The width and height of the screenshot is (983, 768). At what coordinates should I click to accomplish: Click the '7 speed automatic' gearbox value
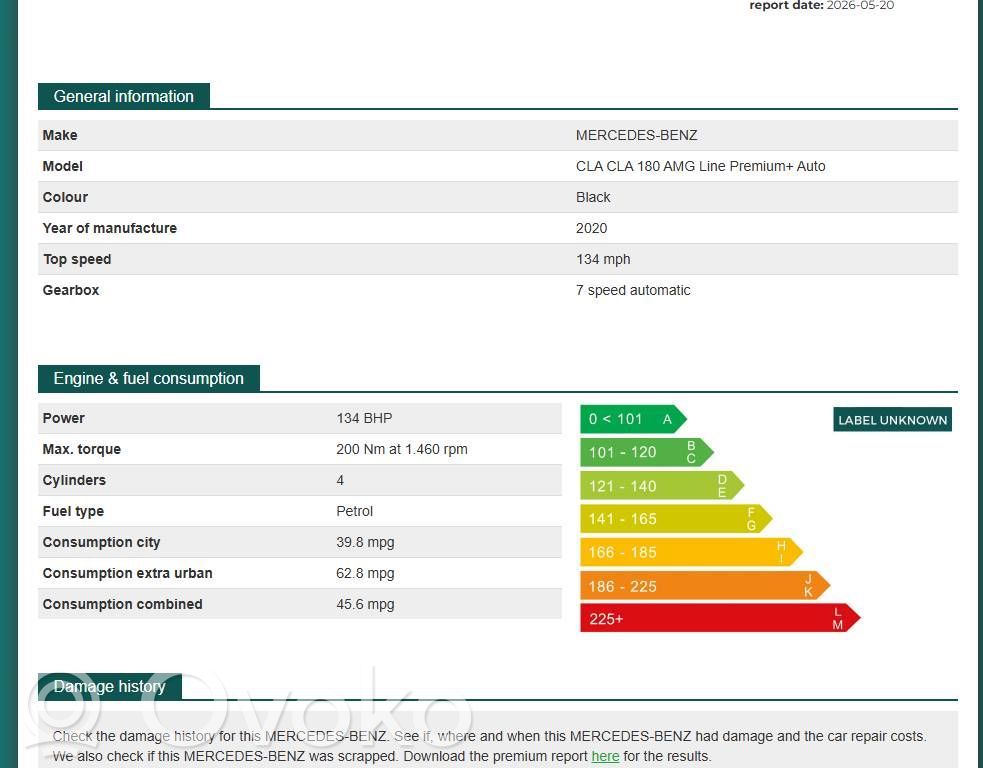[633, 290]
